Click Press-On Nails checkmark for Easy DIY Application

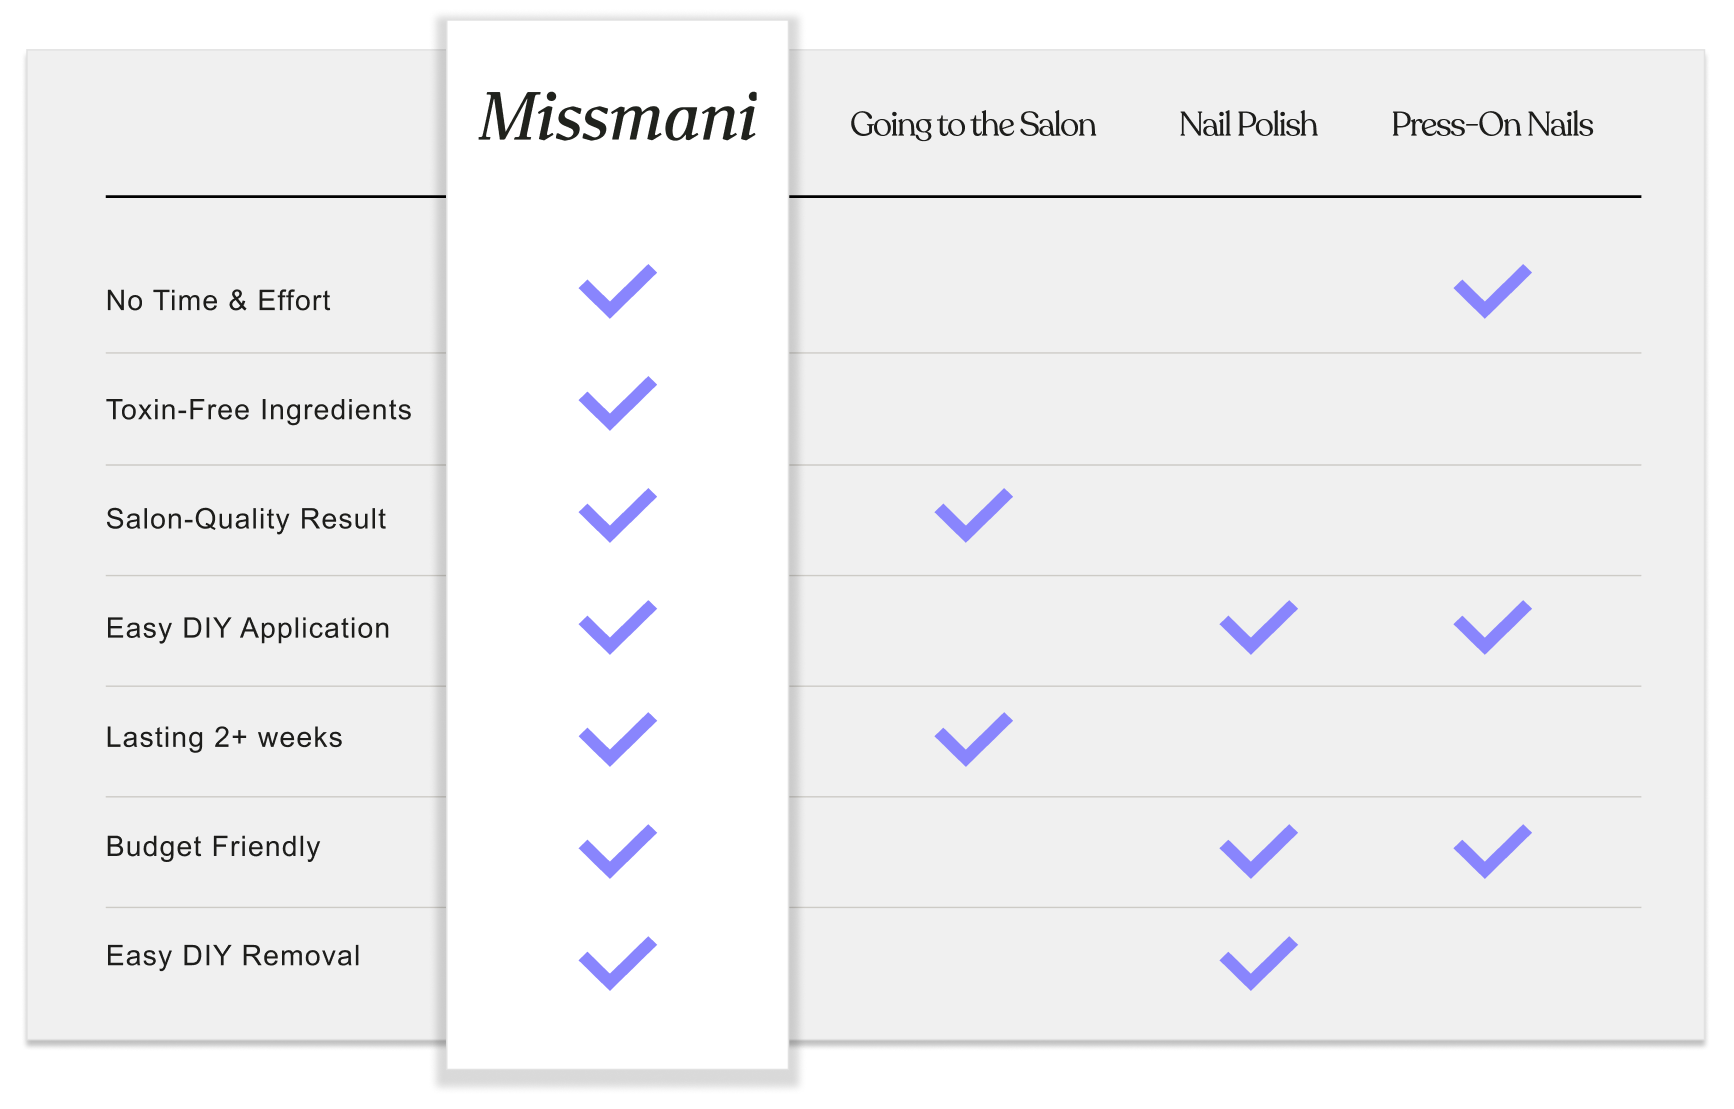click(1492, 628)
